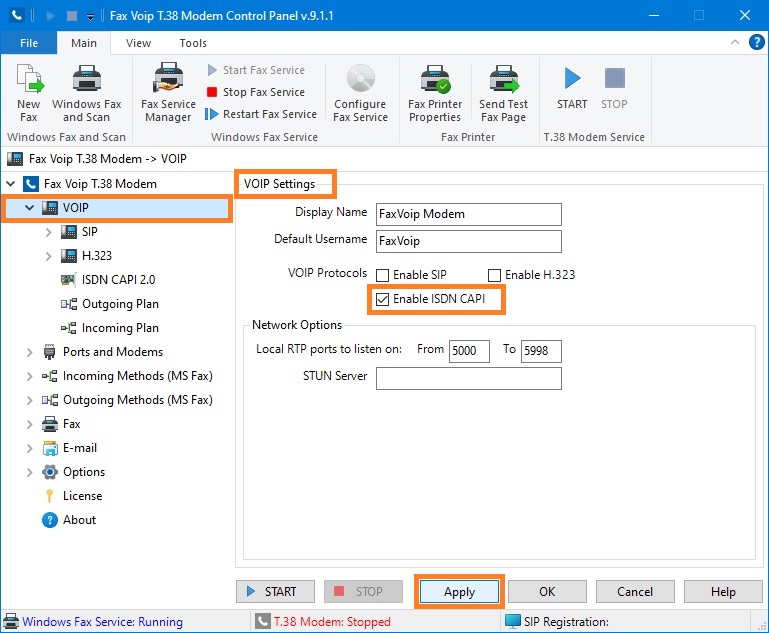Click the T.38 Modem: Stopped status text
Screen dimensions: 769x633
point(332,622)
